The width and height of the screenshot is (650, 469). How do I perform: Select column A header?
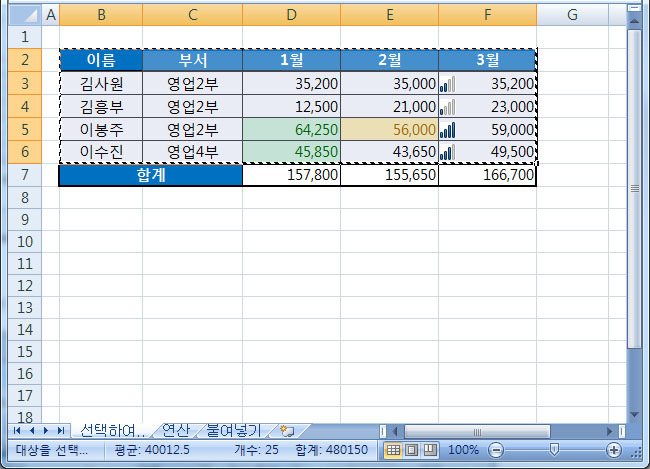(51, 15)
